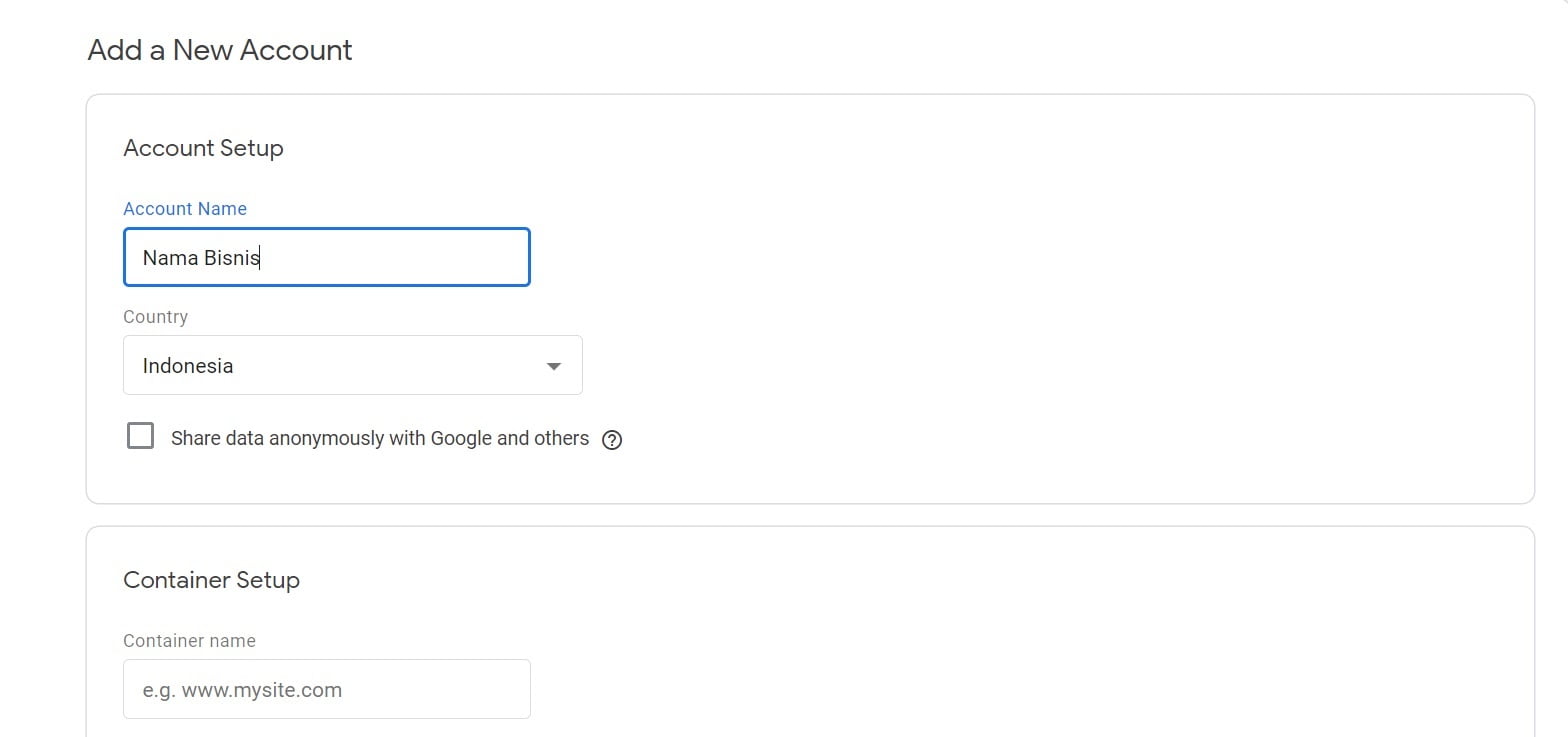Click the Country dropdown arrow

(x=553, y=366)
